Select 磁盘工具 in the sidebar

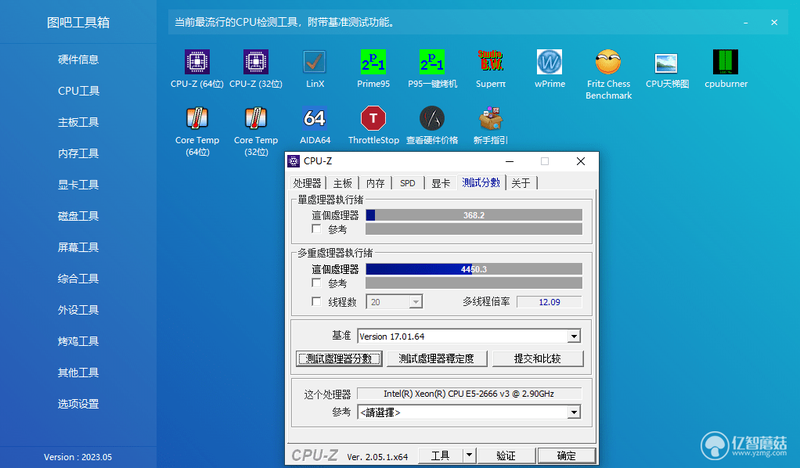coord(78,216)
